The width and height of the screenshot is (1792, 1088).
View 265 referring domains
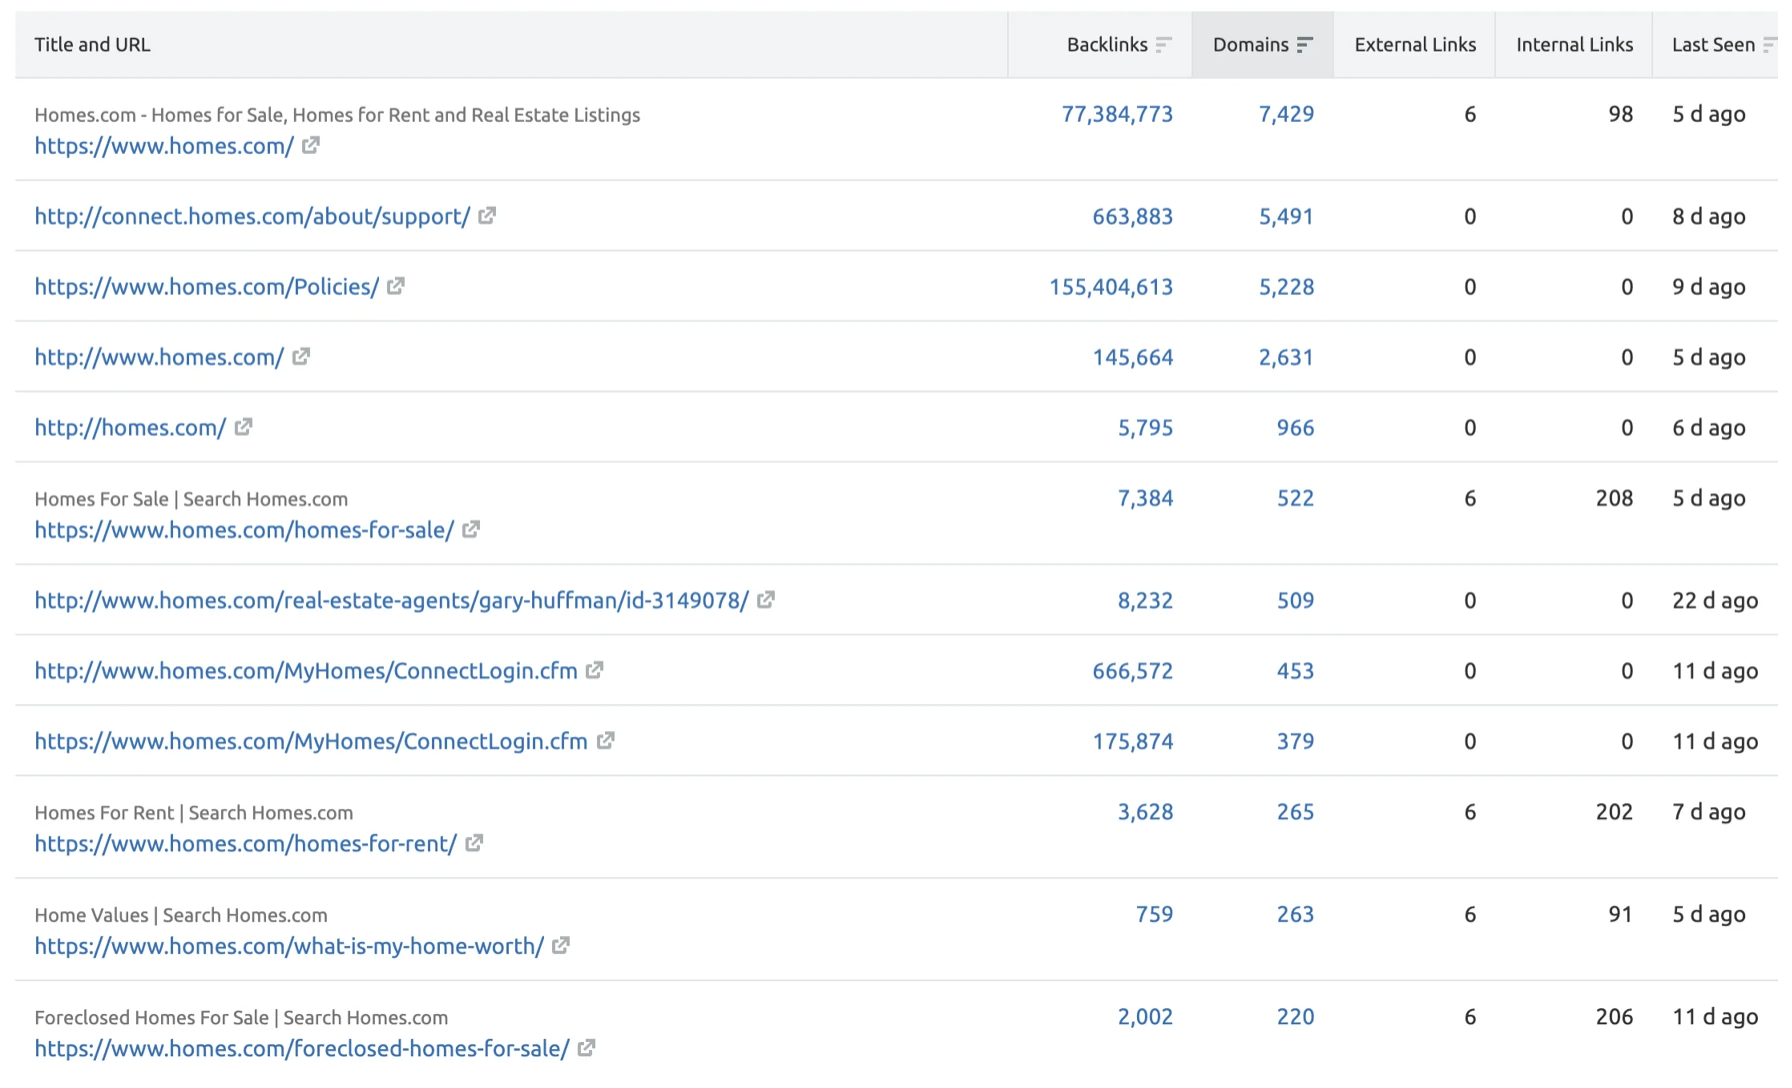click(x=1295, y=812)
